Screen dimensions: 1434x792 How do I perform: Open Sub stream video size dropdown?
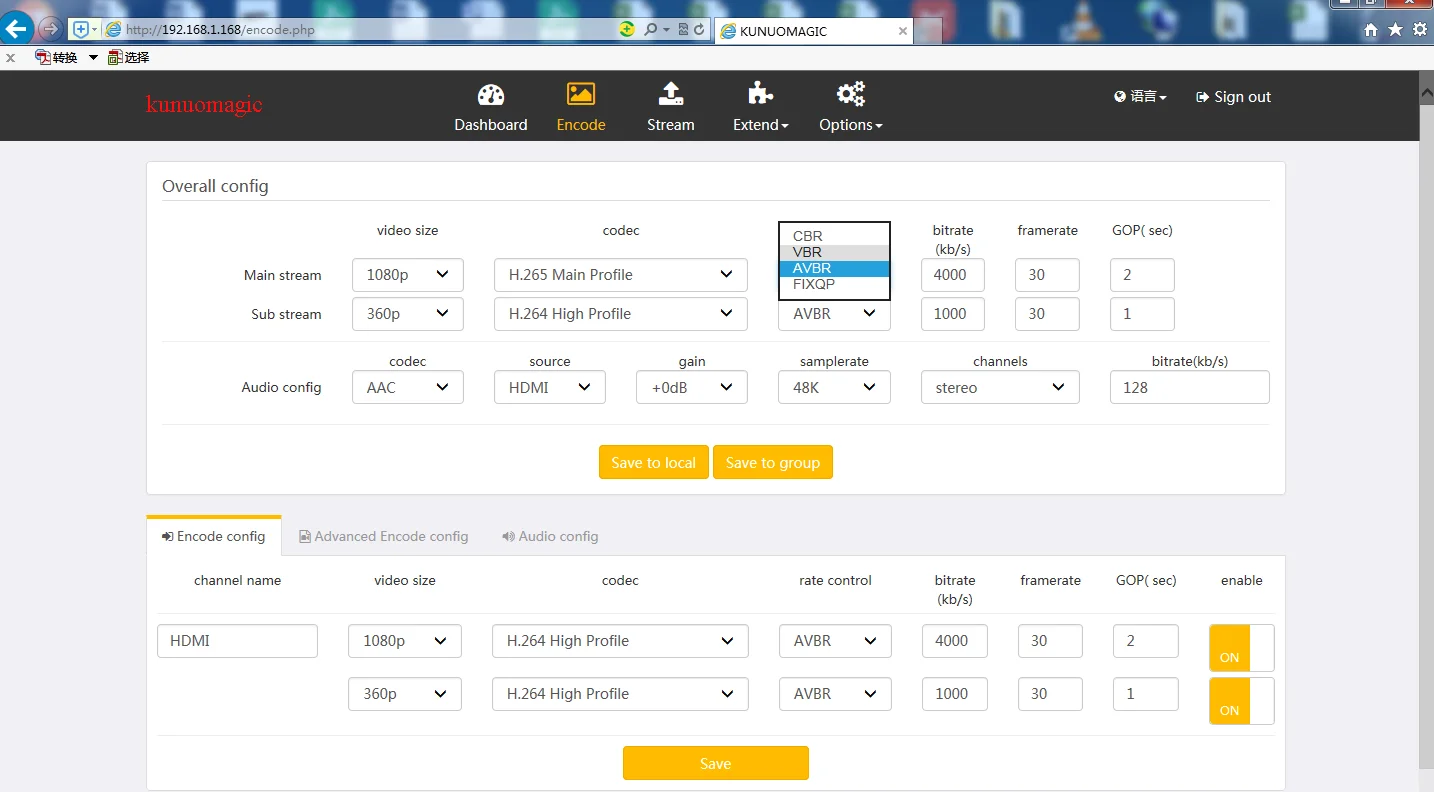[408, 314]
